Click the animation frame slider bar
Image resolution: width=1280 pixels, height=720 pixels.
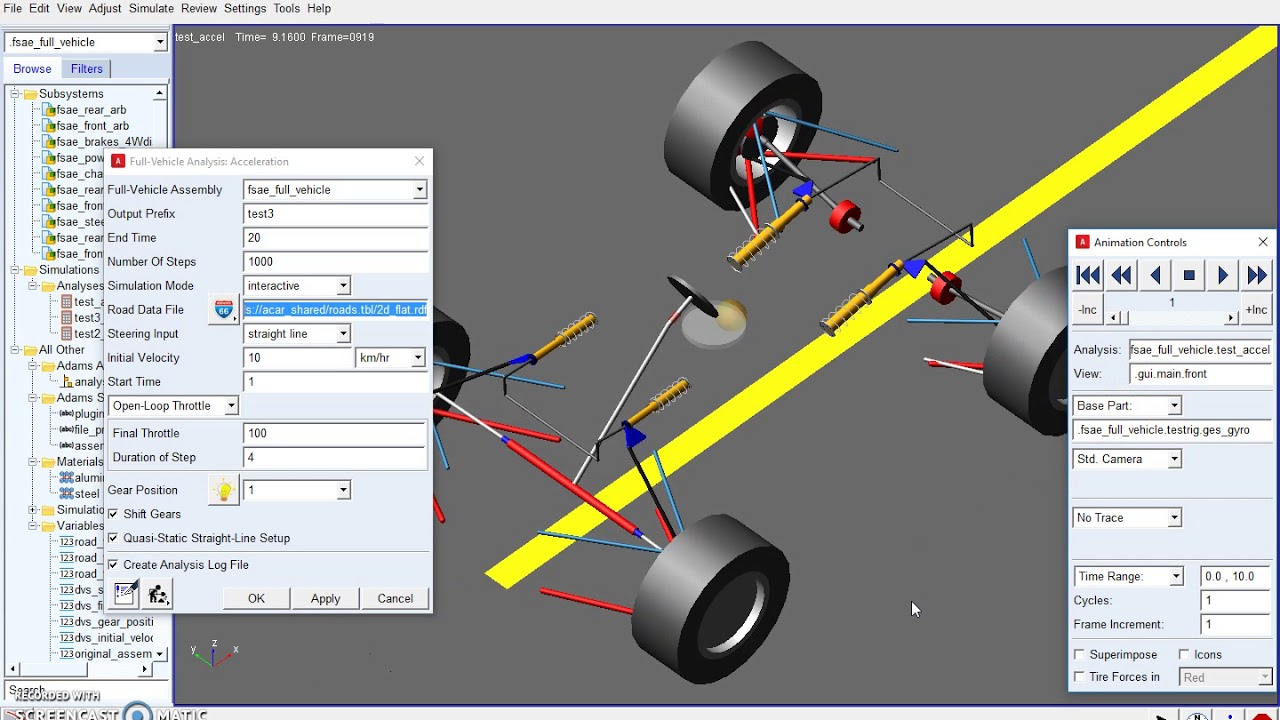[1172, 317]
